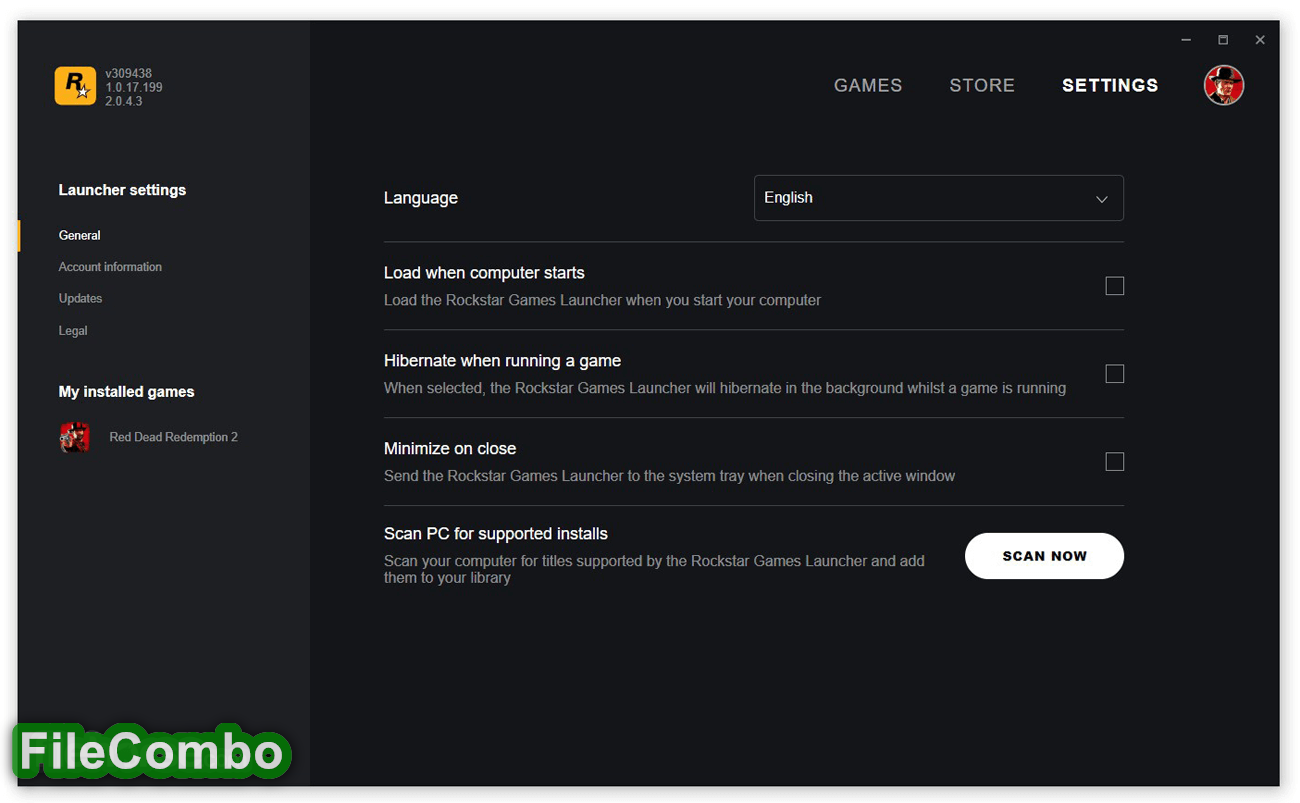The image size is (1300, 803).
Task: Maximize the launcher window
Action: [1223, 40]
